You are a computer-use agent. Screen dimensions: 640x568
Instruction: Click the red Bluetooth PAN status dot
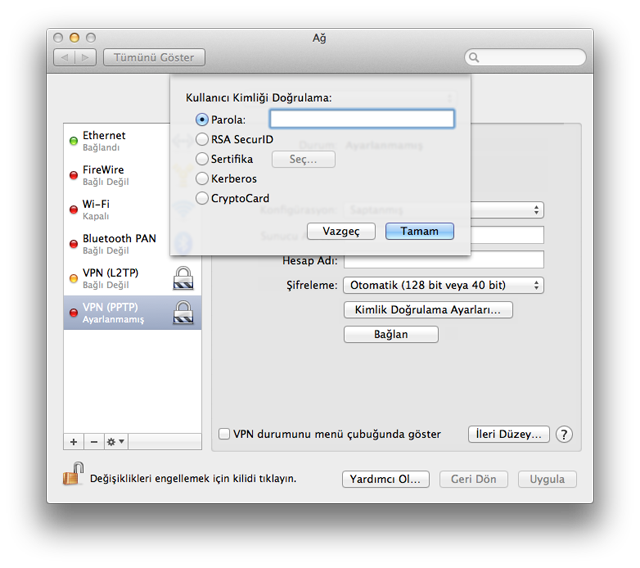coord(73,244)
